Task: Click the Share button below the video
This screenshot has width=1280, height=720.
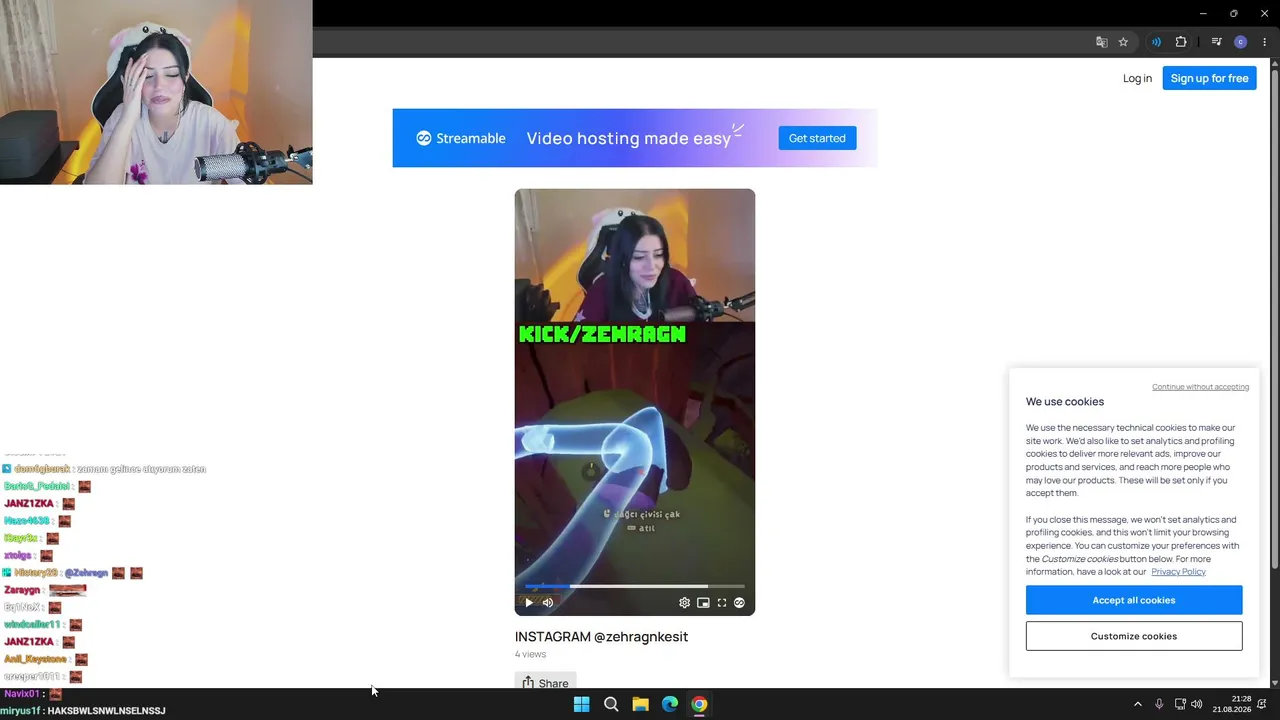Action: 546,683
